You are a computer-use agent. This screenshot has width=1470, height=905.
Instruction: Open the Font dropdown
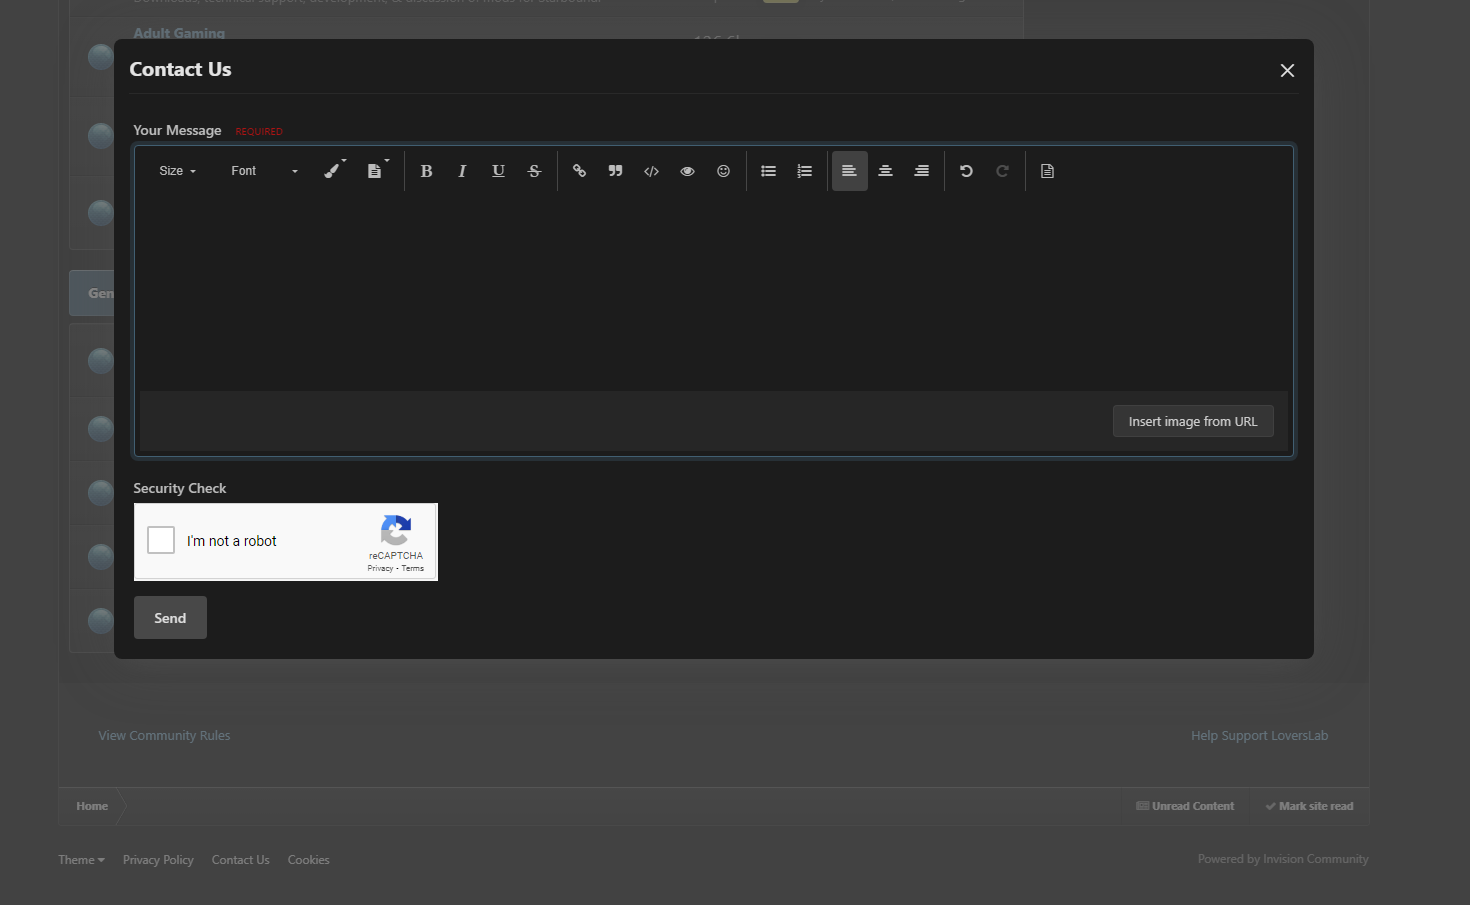click(x=265, y=171)
